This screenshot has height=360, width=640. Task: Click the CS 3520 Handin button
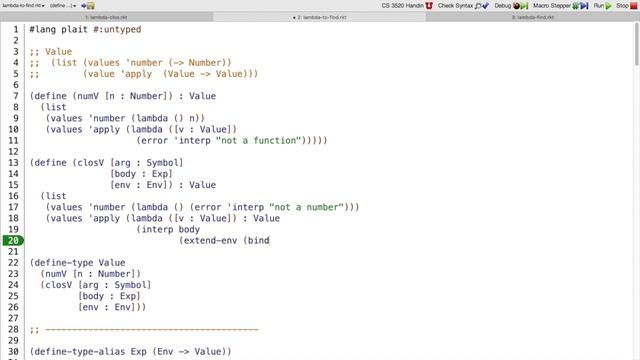coord(407,6)
